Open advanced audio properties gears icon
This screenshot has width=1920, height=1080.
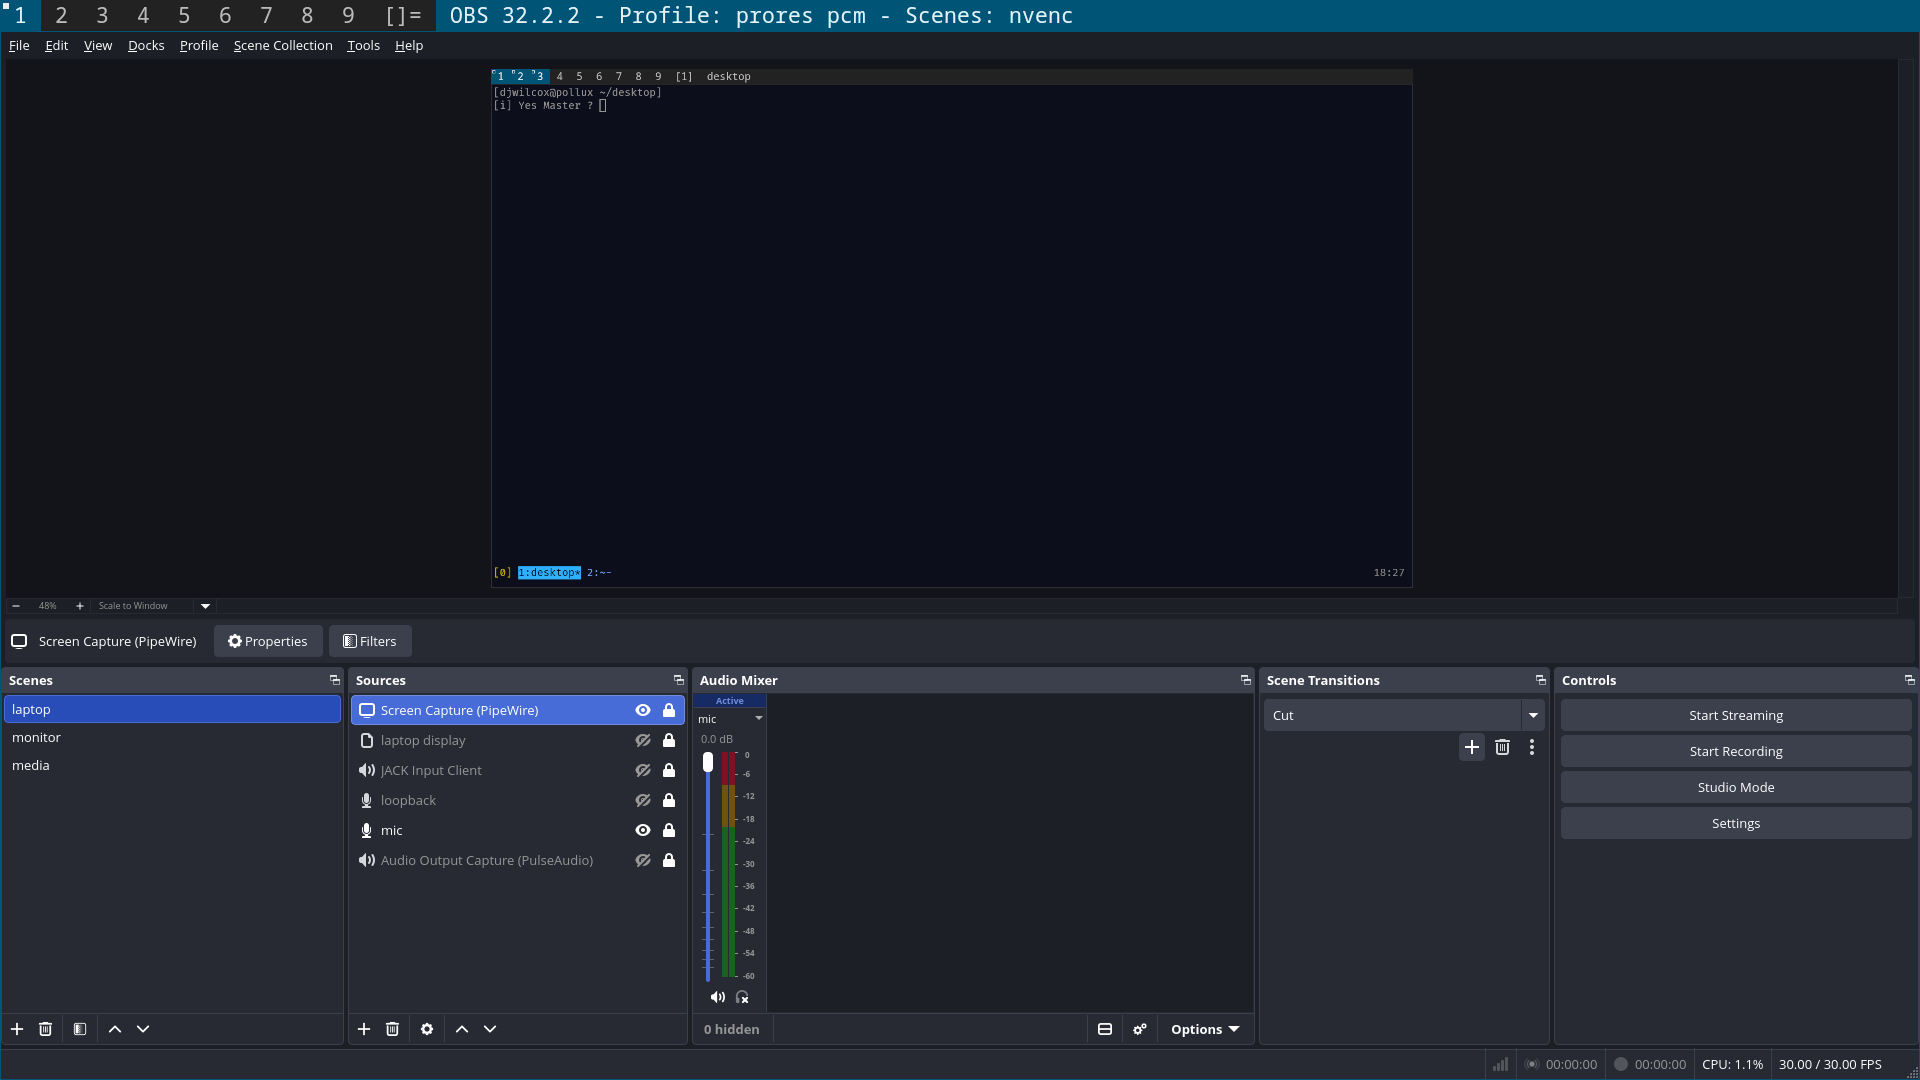point(1140,1029)
